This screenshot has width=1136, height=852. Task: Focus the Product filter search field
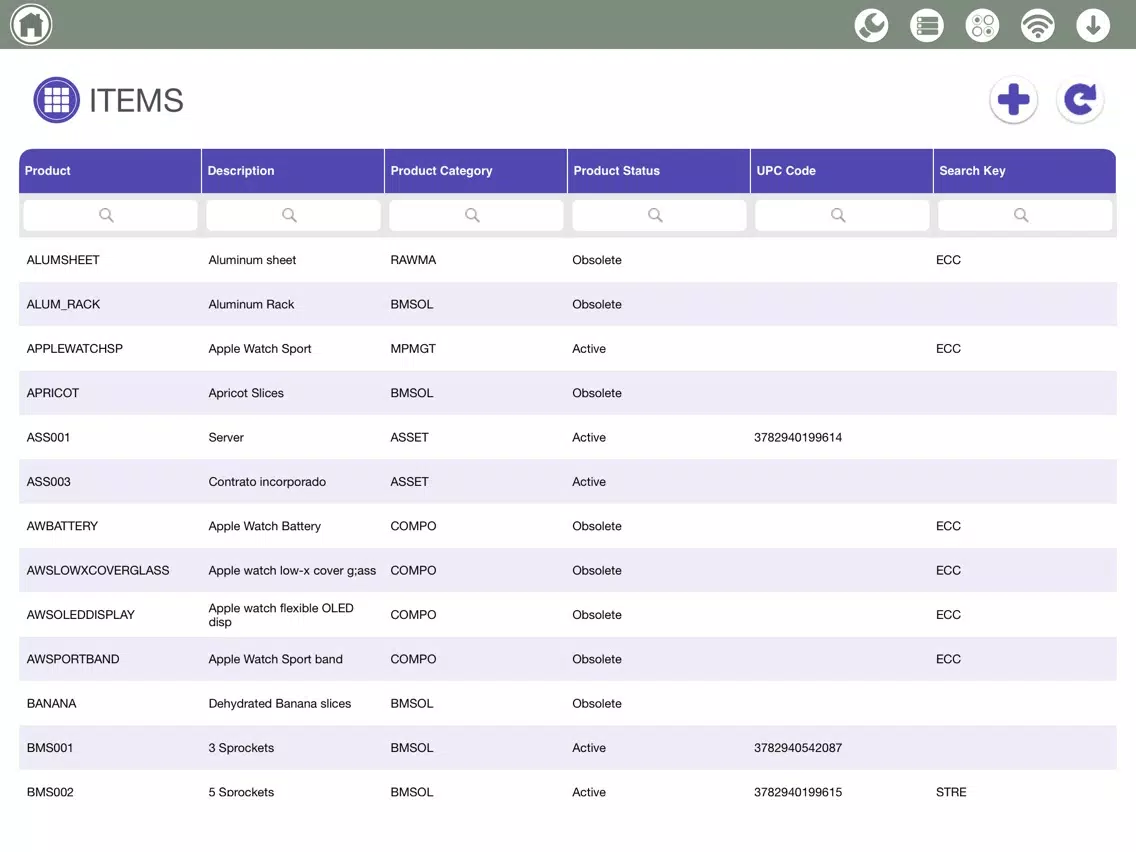[x=110, y=215]
